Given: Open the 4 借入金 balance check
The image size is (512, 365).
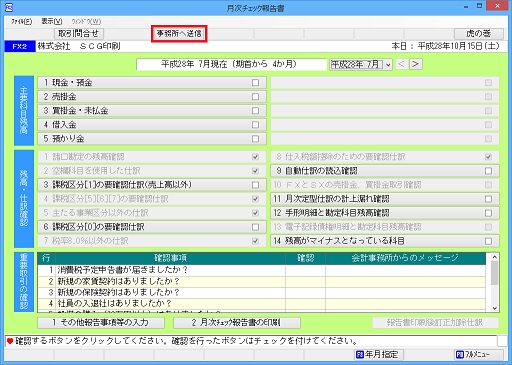Looking at the screenshot, I should click(x=152, y=125).
